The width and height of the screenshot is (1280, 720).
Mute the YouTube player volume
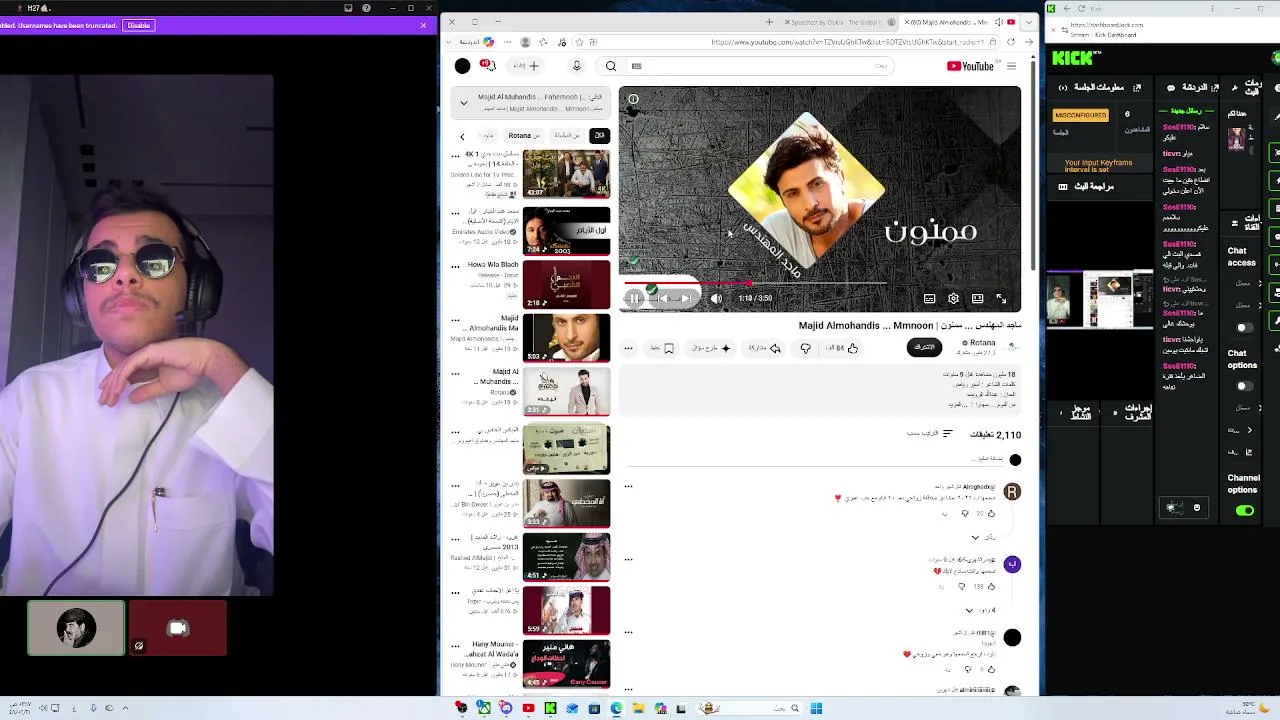[716, 298]
